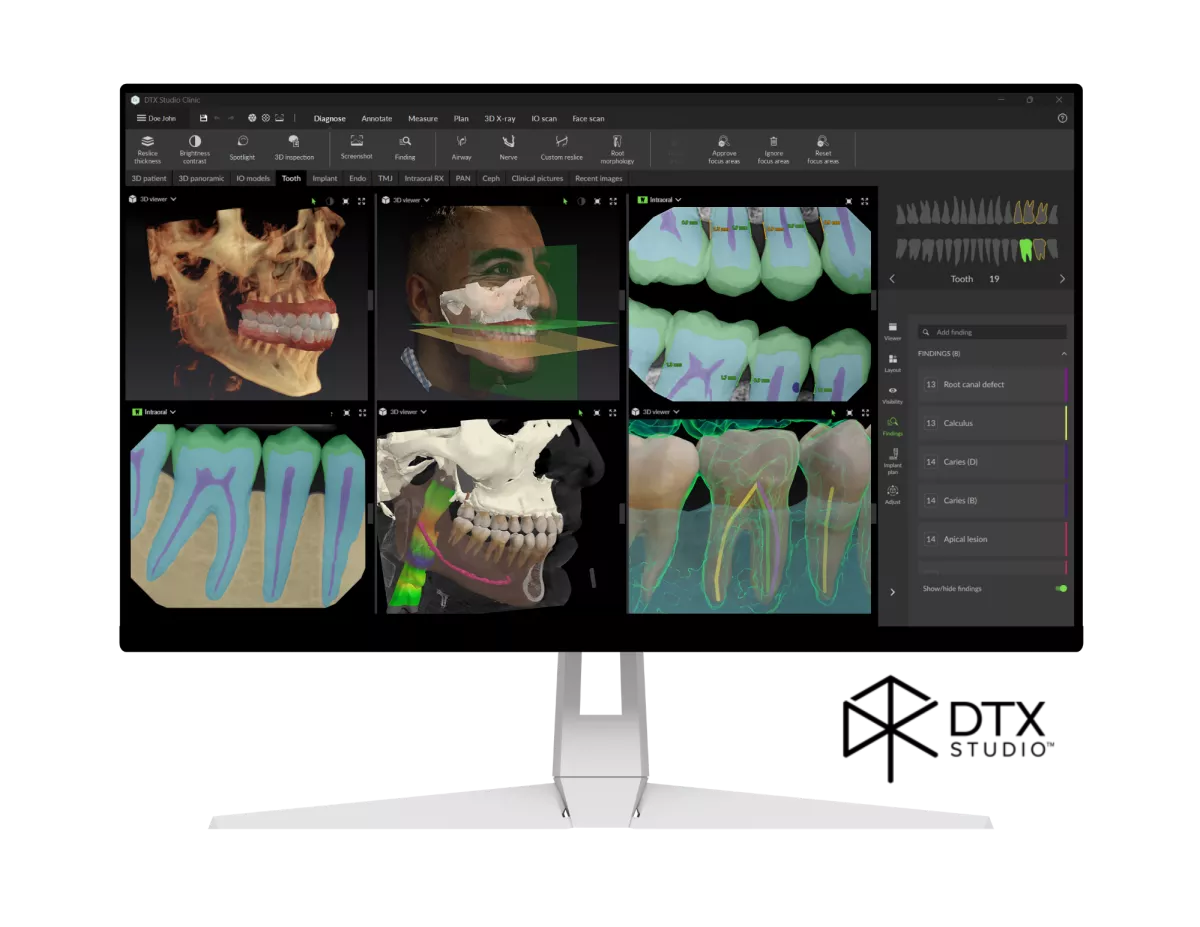Open the Measure menu

coord(422,118)
